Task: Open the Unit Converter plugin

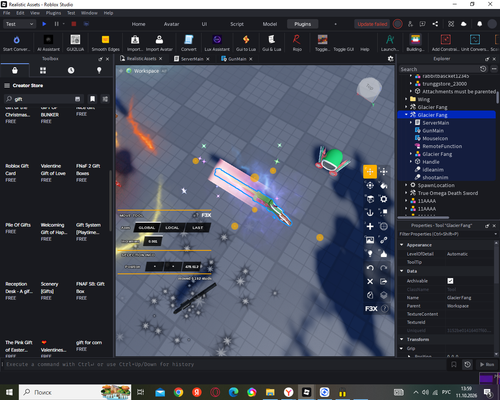Action: [474, 43]
